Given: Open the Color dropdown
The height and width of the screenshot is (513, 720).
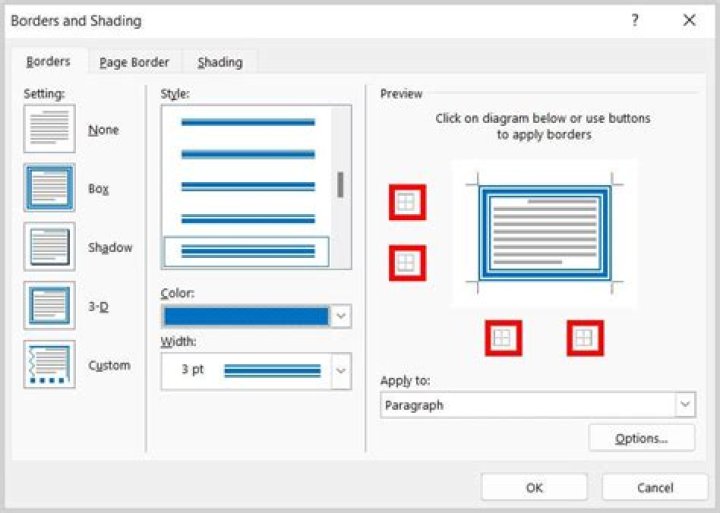Looking at the screenshot, I should (341, 316).
